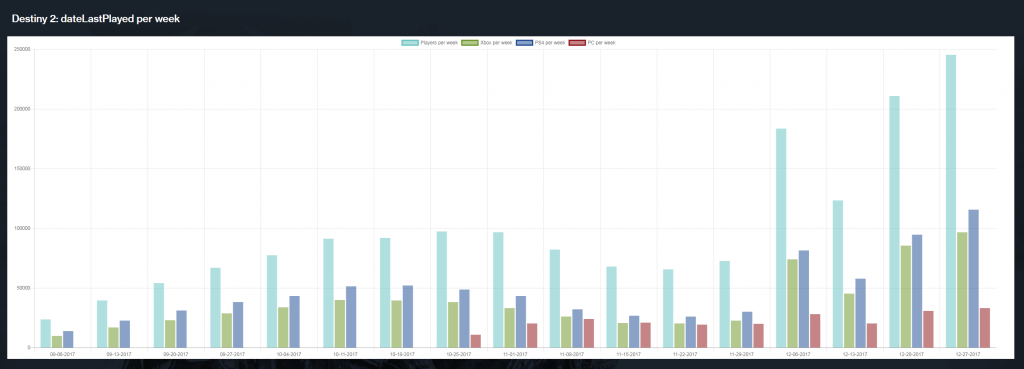The image size is (1024, 369).
Task: Click the Players per week bar for 09-06-2017
Action: [x=45, y=333]
